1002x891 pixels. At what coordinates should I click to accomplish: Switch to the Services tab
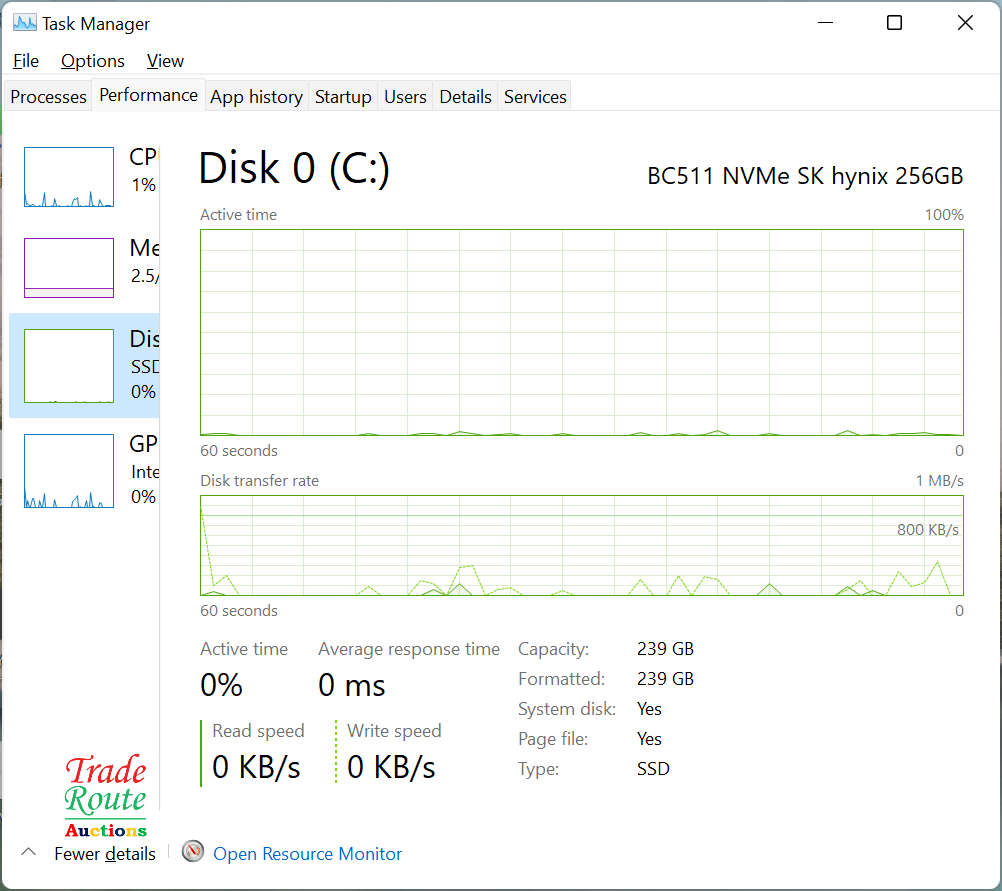coord(535,97)
